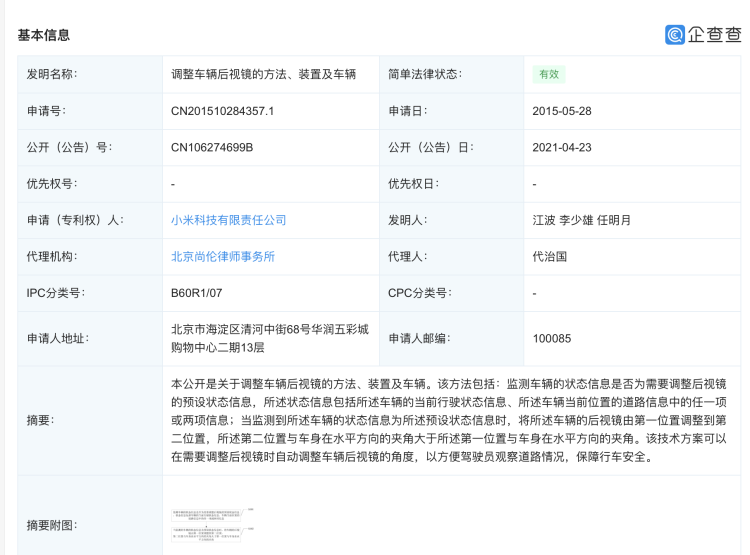Click the postal code 100085
This screenshot has height=555, width=750.
click(552, 339)
